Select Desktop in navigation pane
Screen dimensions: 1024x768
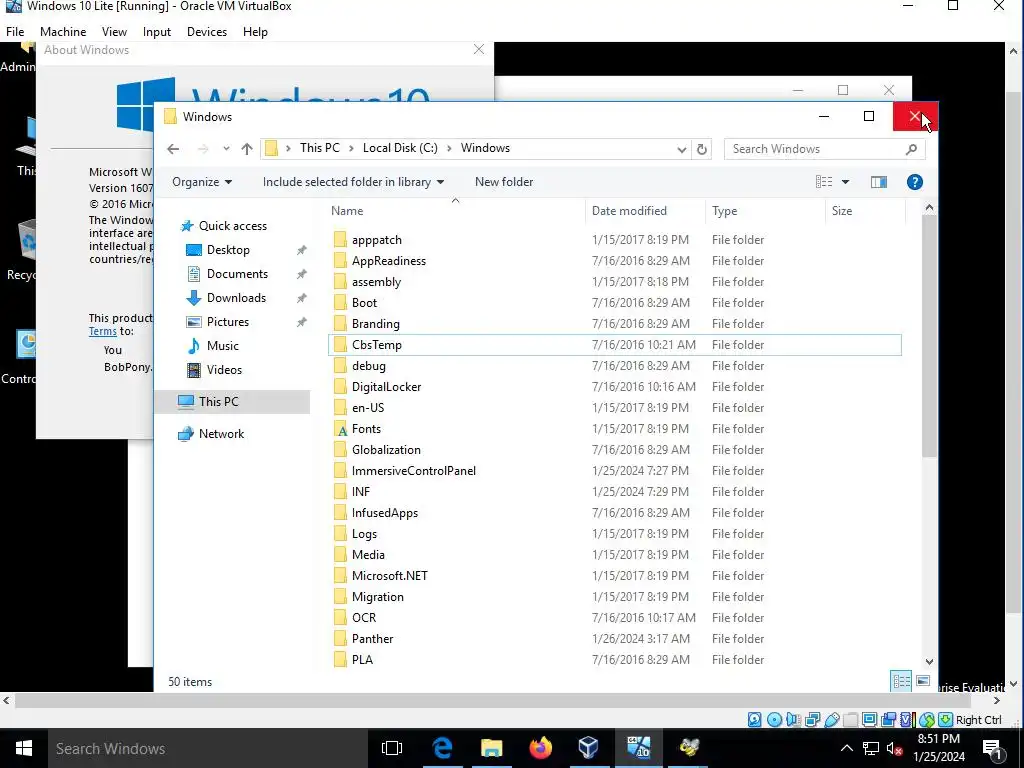(228, 250)
